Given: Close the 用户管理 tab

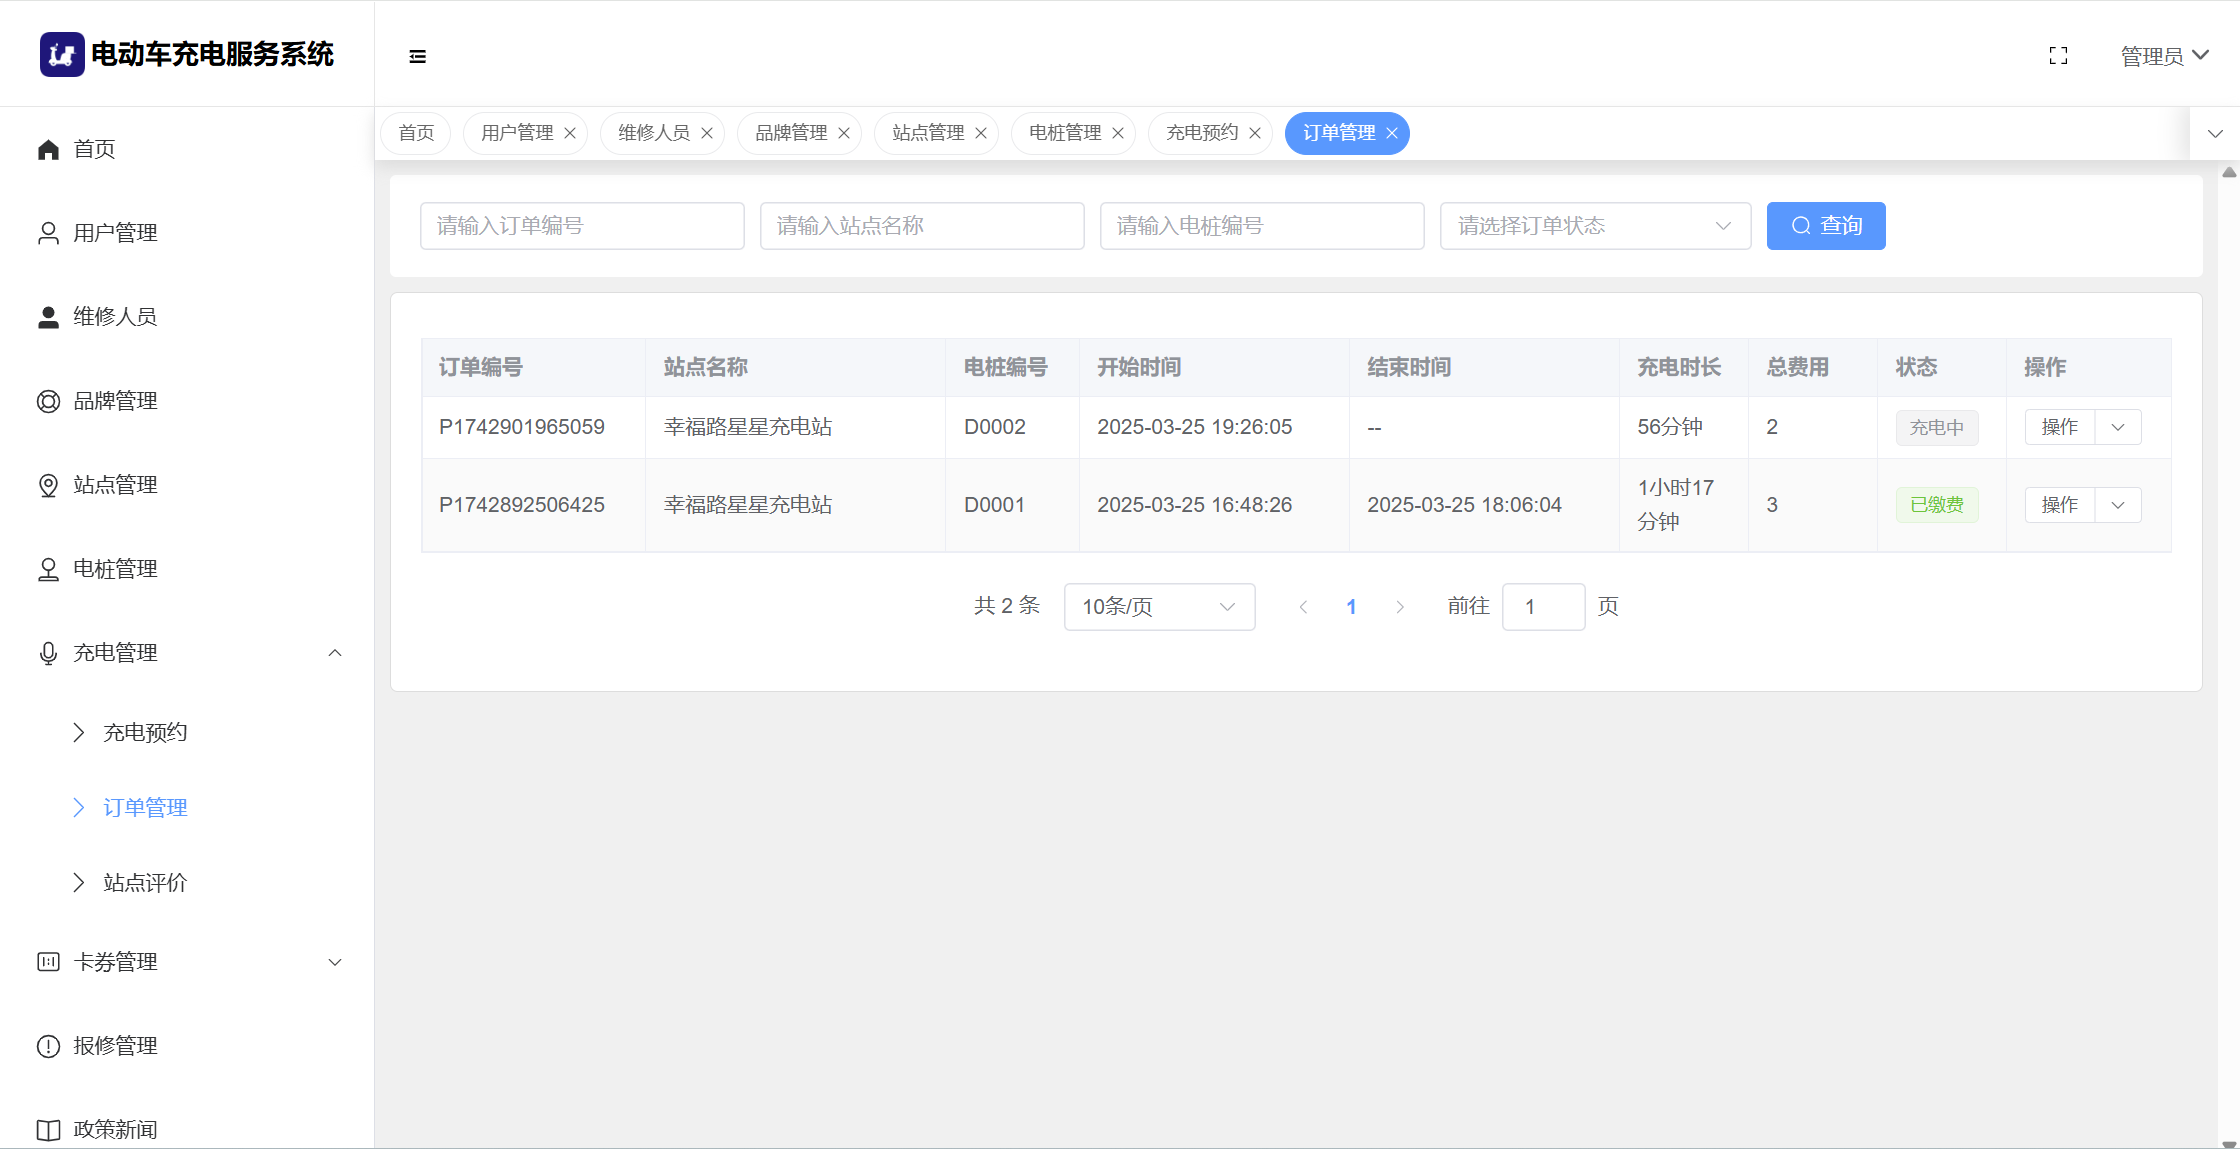Looking at the screenshot, I should tap(570, 133).
